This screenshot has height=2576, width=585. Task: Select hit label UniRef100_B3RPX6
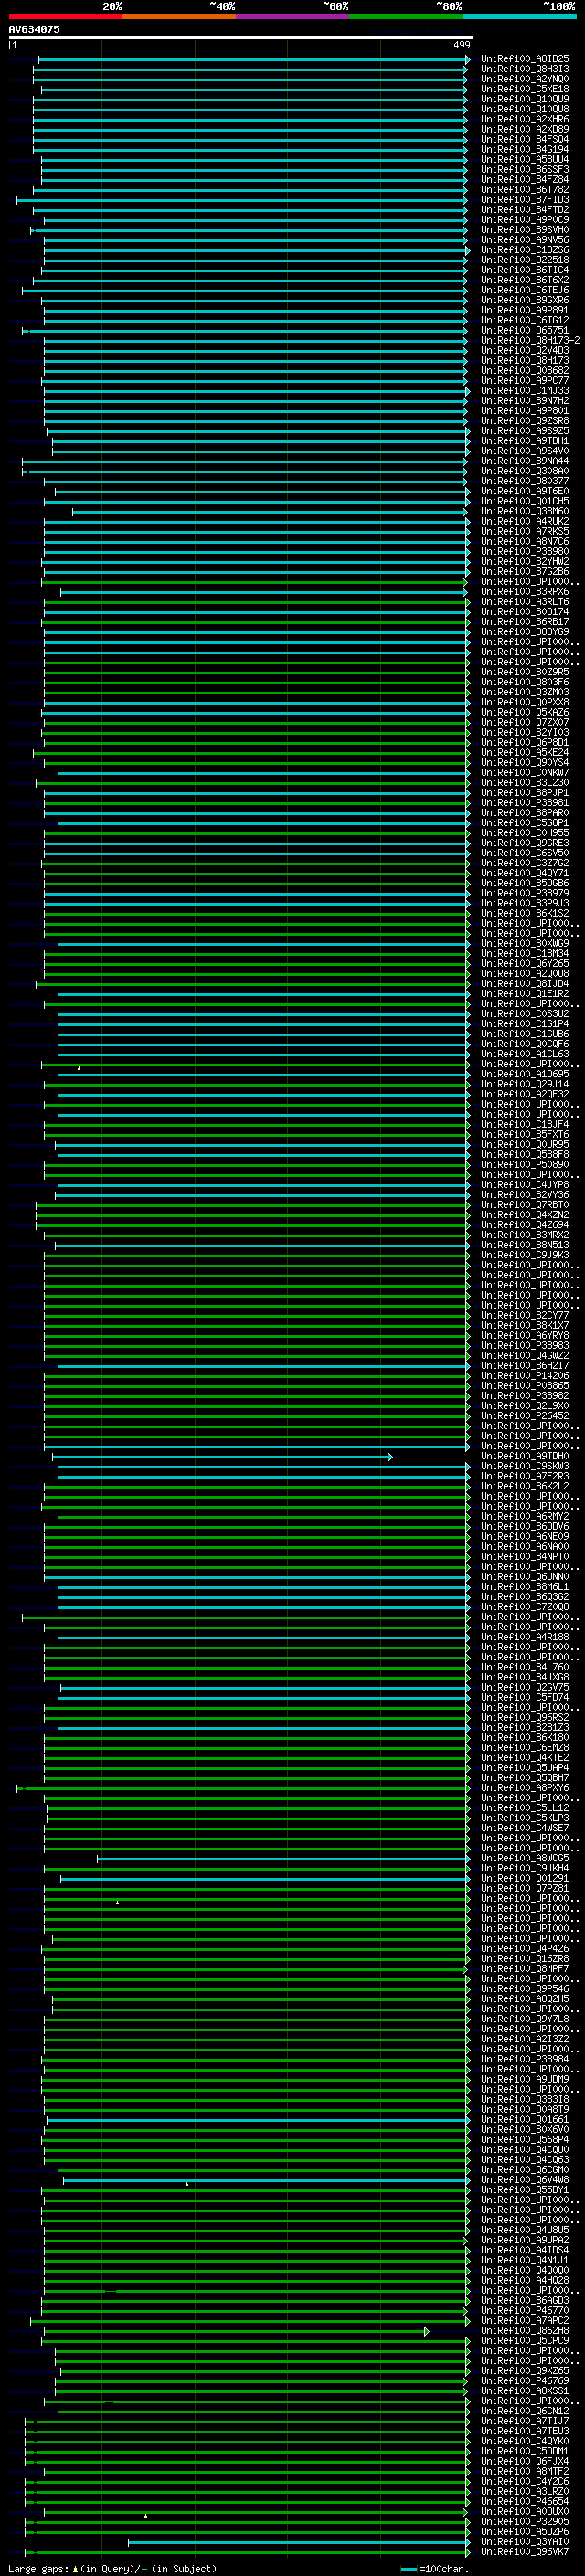pos(525,592)
